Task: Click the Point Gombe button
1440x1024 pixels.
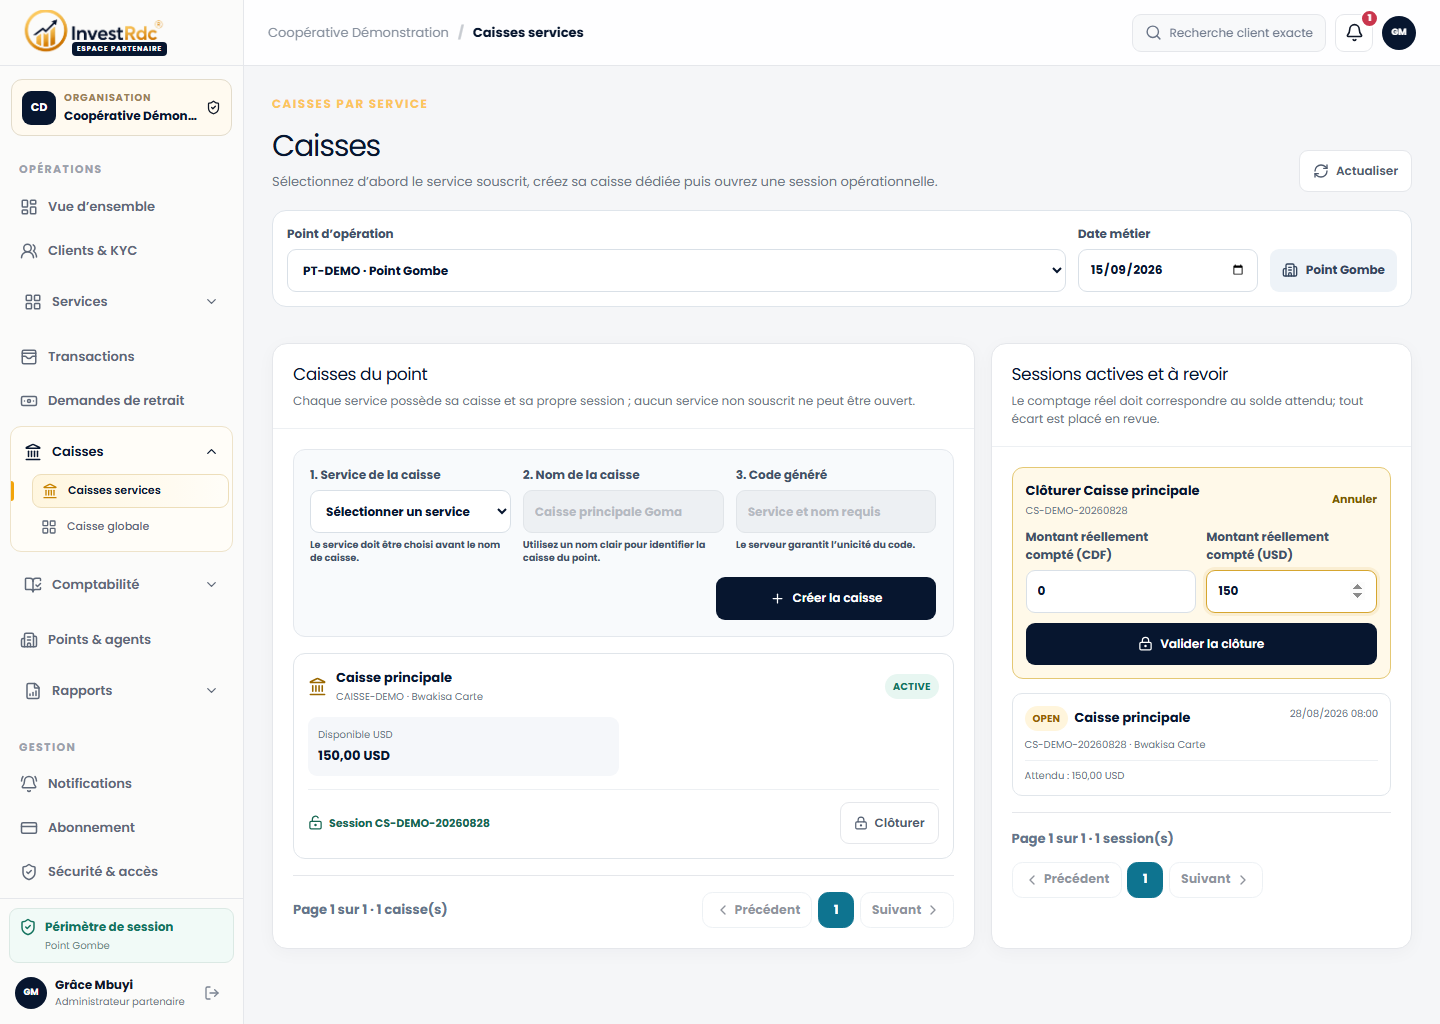Action: click(1333, 271)
